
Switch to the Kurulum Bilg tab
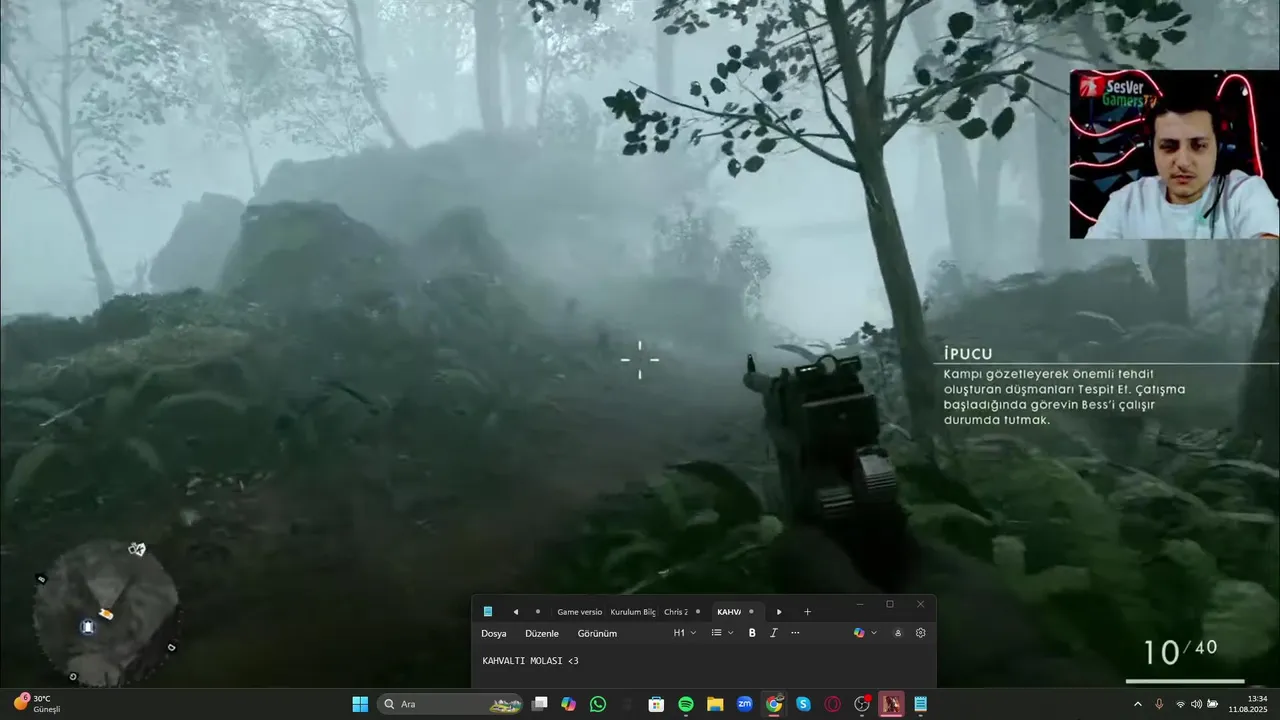coord(633,612)
